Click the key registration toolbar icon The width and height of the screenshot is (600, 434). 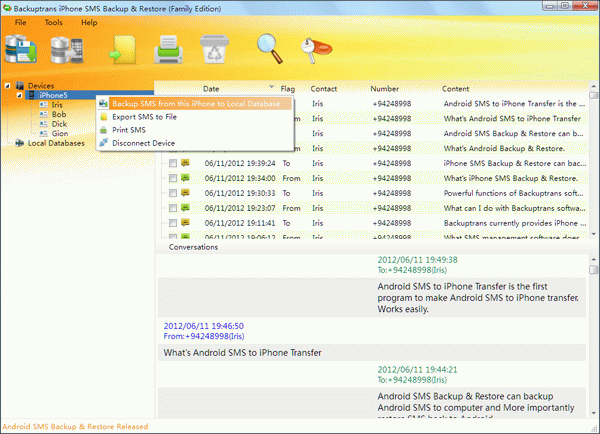[316, 50]
